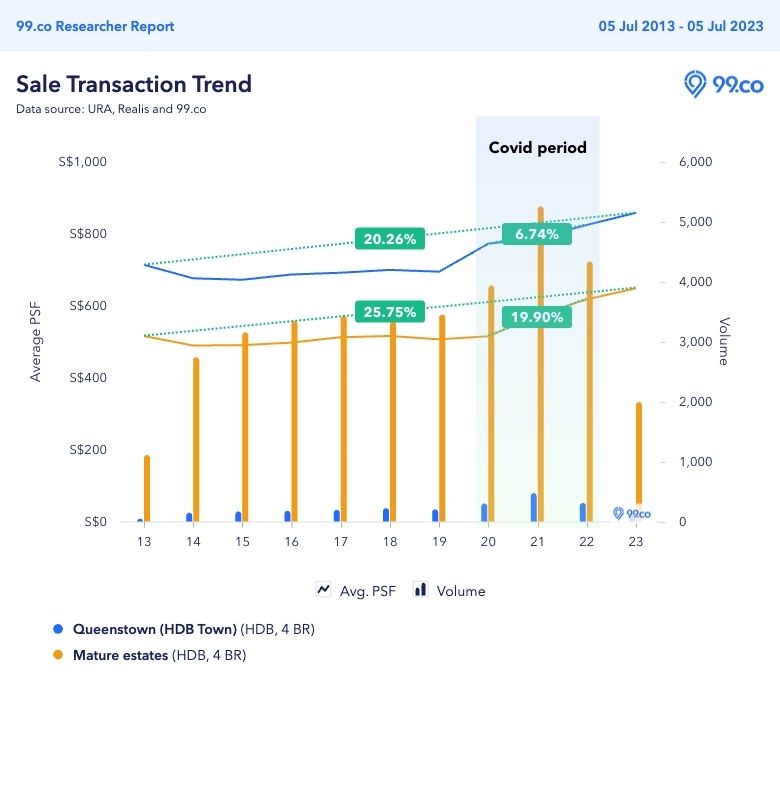
Task: Click the Sale Transaction Trend heading
Action: (x=134, y=84)
